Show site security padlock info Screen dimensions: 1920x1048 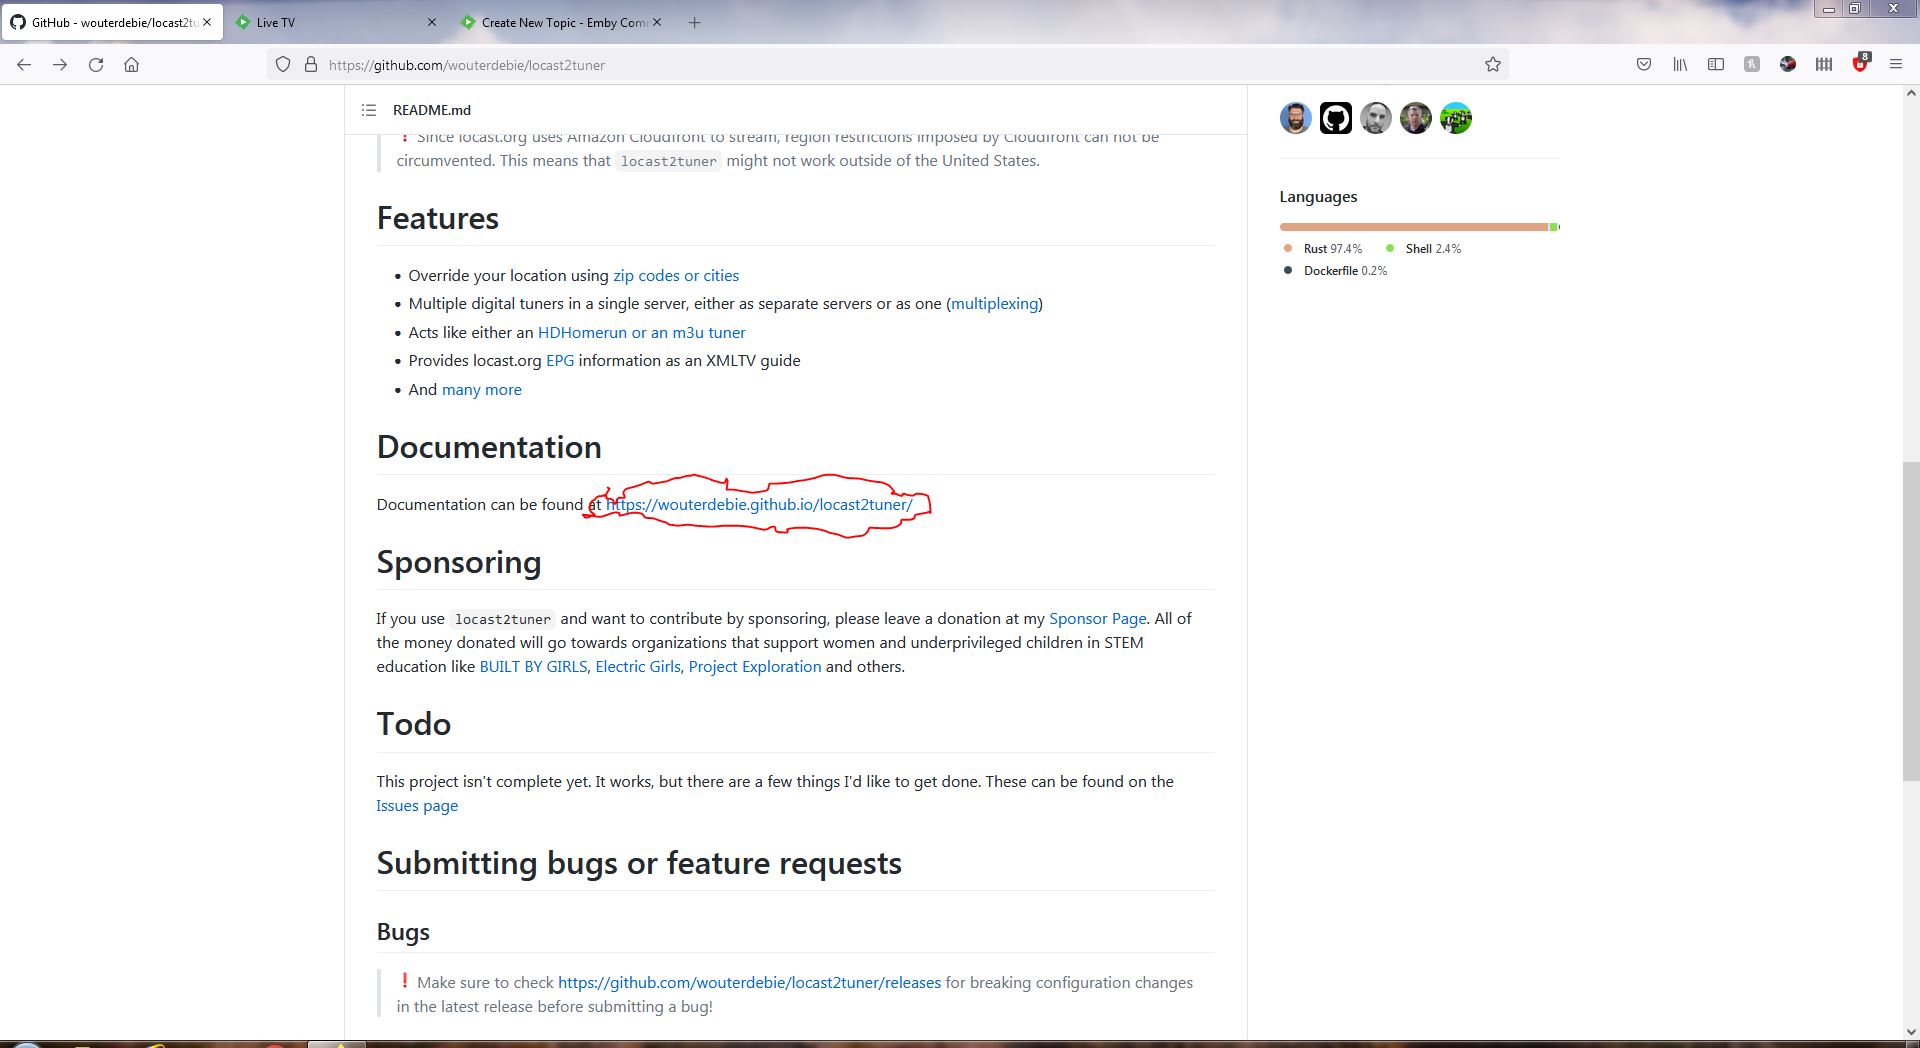coord(310,64)
